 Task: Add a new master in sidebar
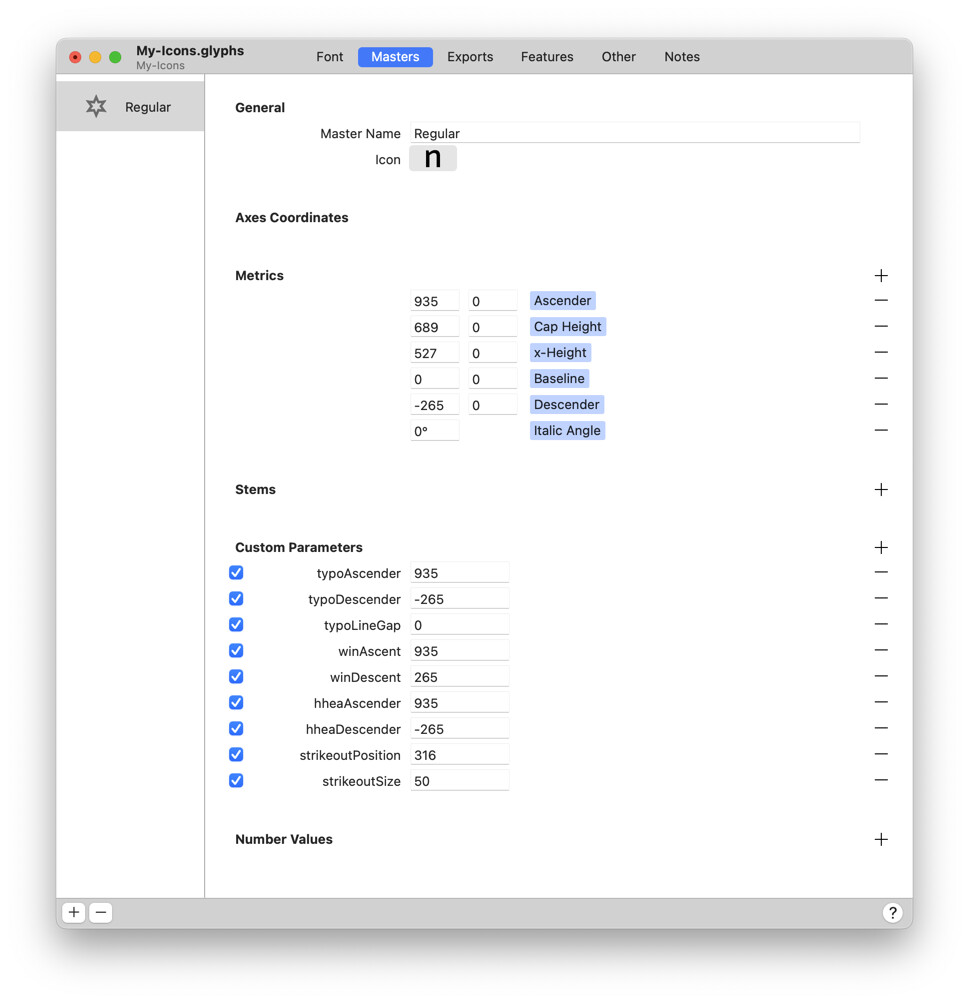click(74, 913)
